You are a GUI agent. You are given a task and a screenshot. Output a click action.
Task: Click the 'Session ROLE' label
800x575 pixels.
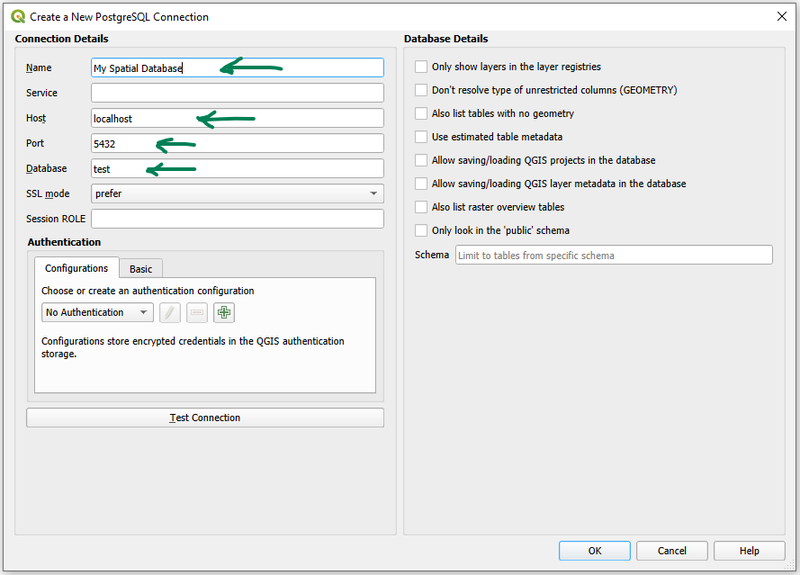(56, 219)
